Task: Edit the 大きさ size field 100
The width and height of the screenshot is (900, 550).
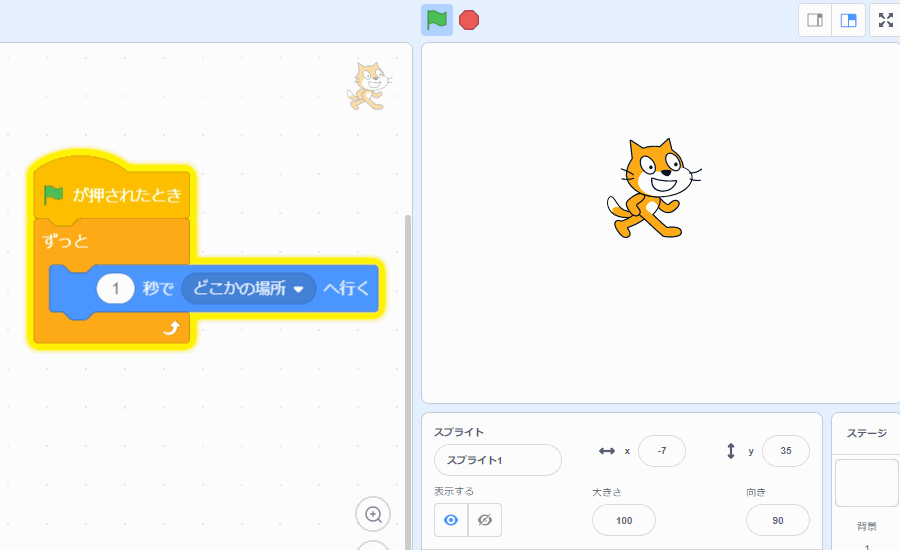Action: point(624,520)
